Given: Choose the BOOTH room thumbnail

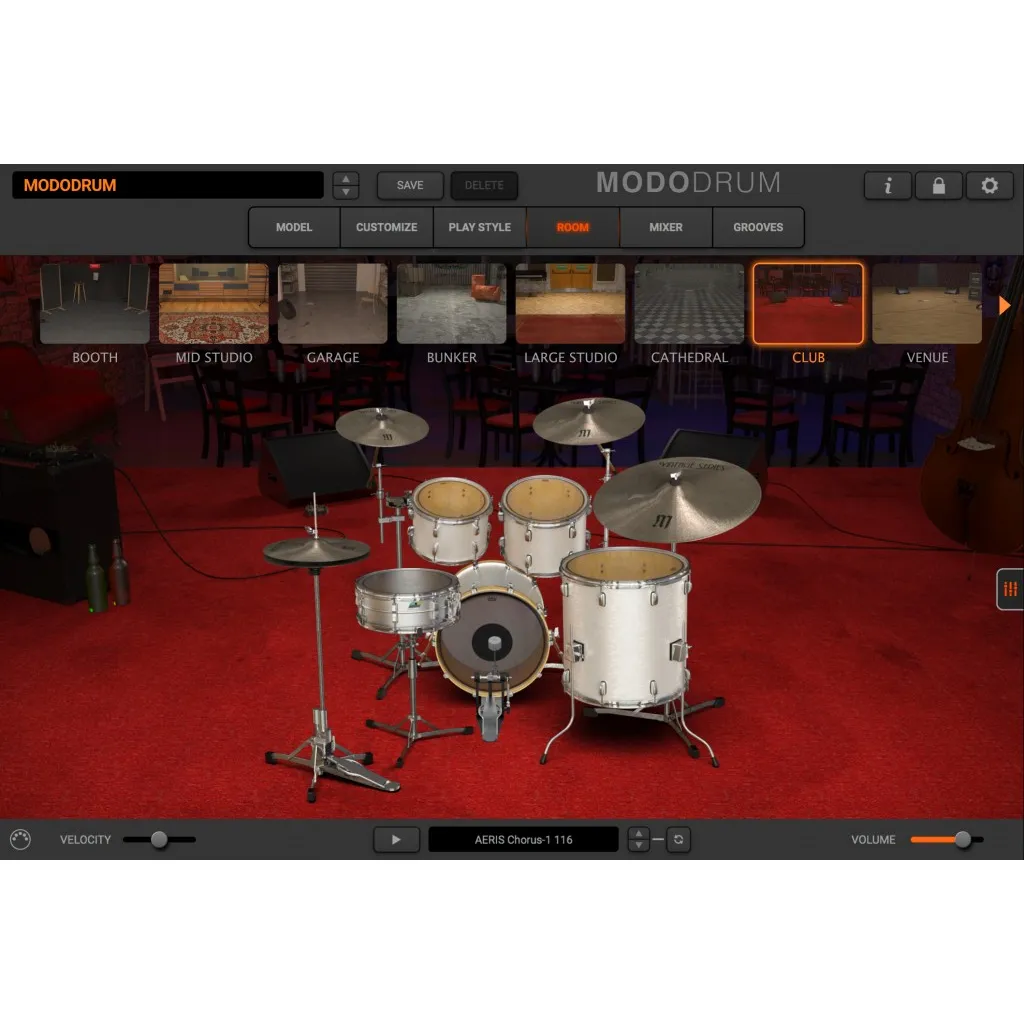Looking at the screenshot, I should point(95,304).
